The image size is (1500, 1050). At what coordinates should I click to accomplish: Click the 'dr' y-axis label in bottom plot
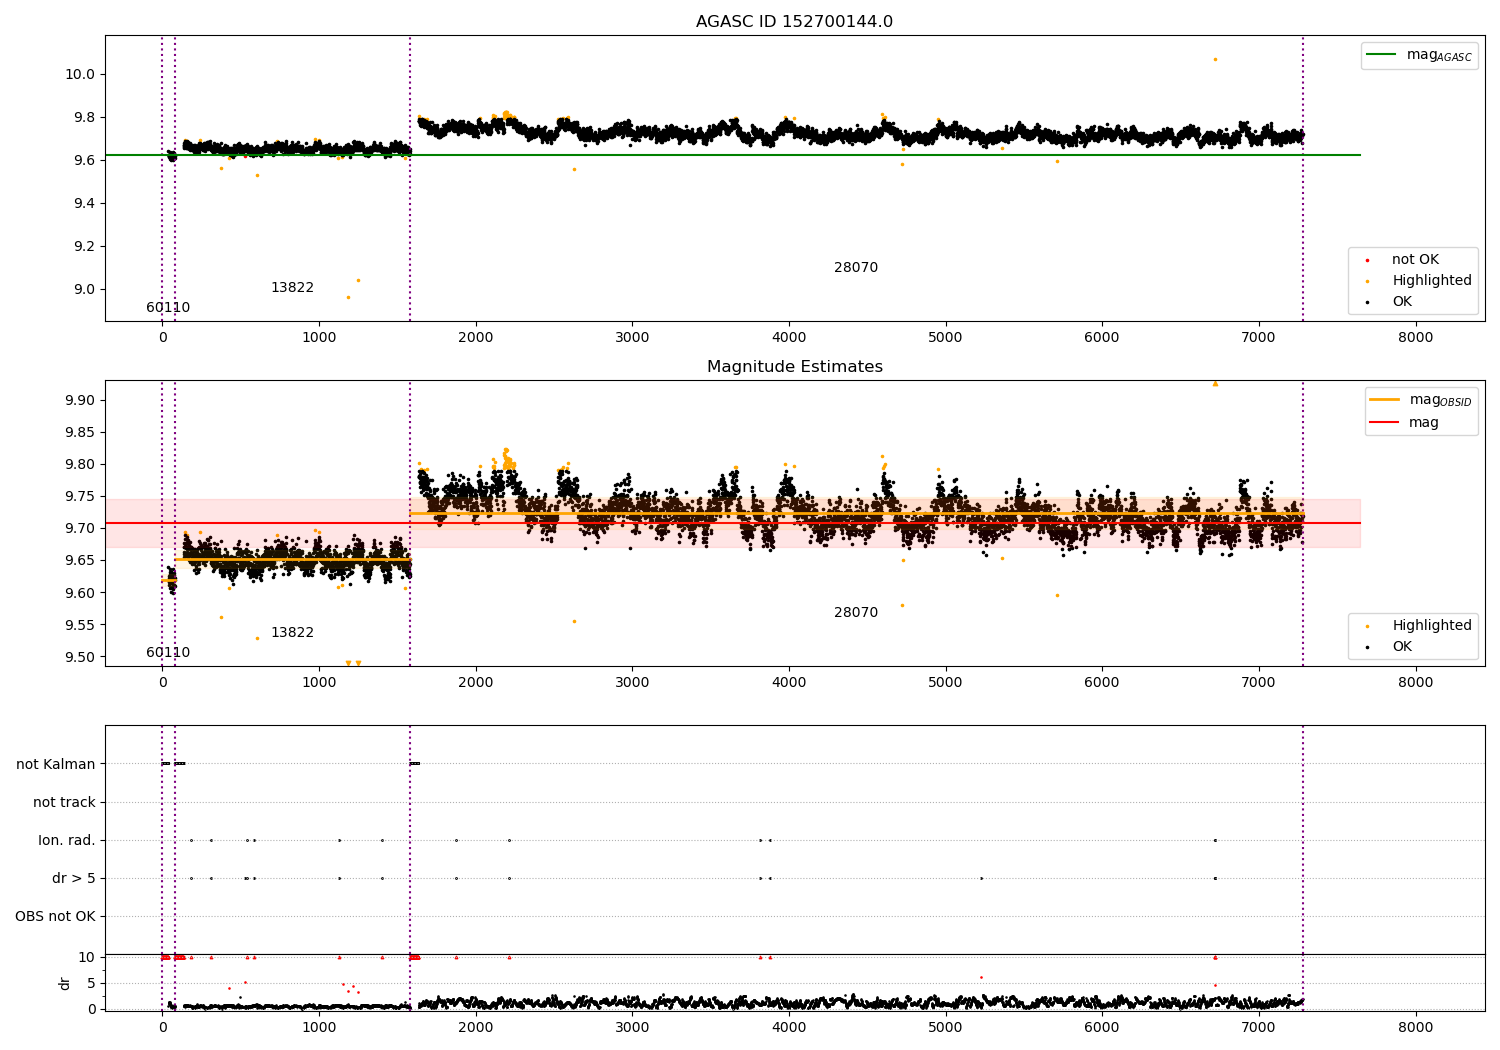click(x=65, y=983)
